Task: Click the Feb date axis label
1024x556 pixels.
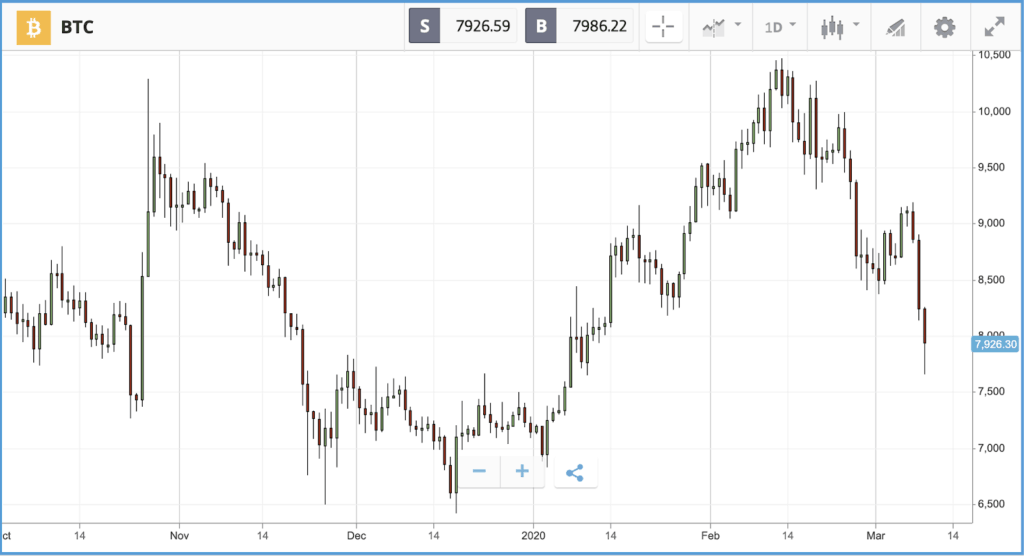Action: pyautogui.click(x=711, y=536)
